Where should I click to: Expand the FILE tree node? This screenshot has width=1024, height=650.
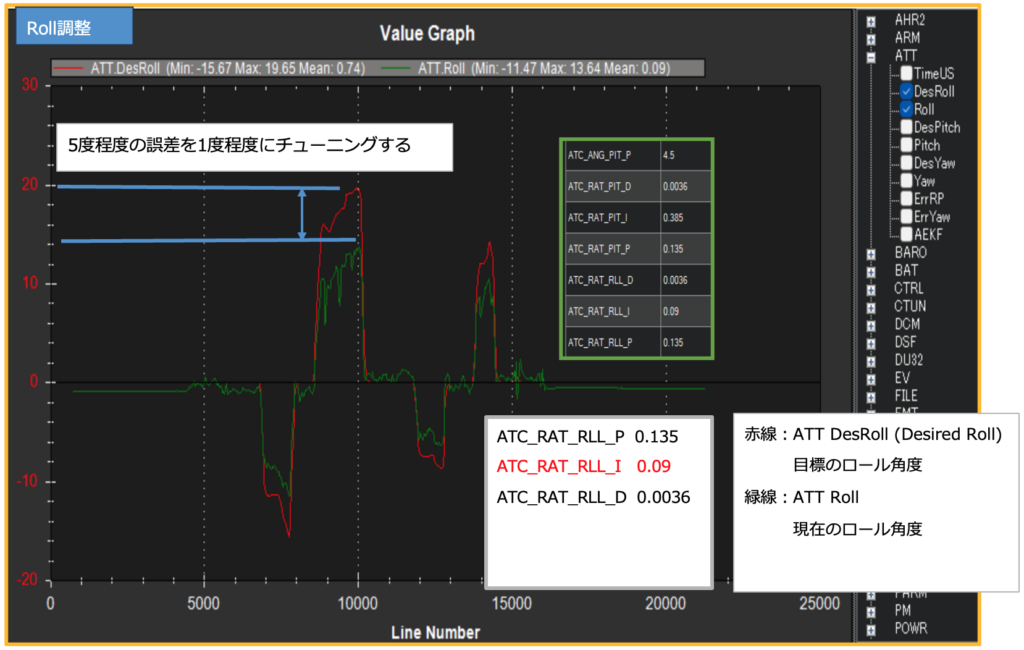coord(871,397)
